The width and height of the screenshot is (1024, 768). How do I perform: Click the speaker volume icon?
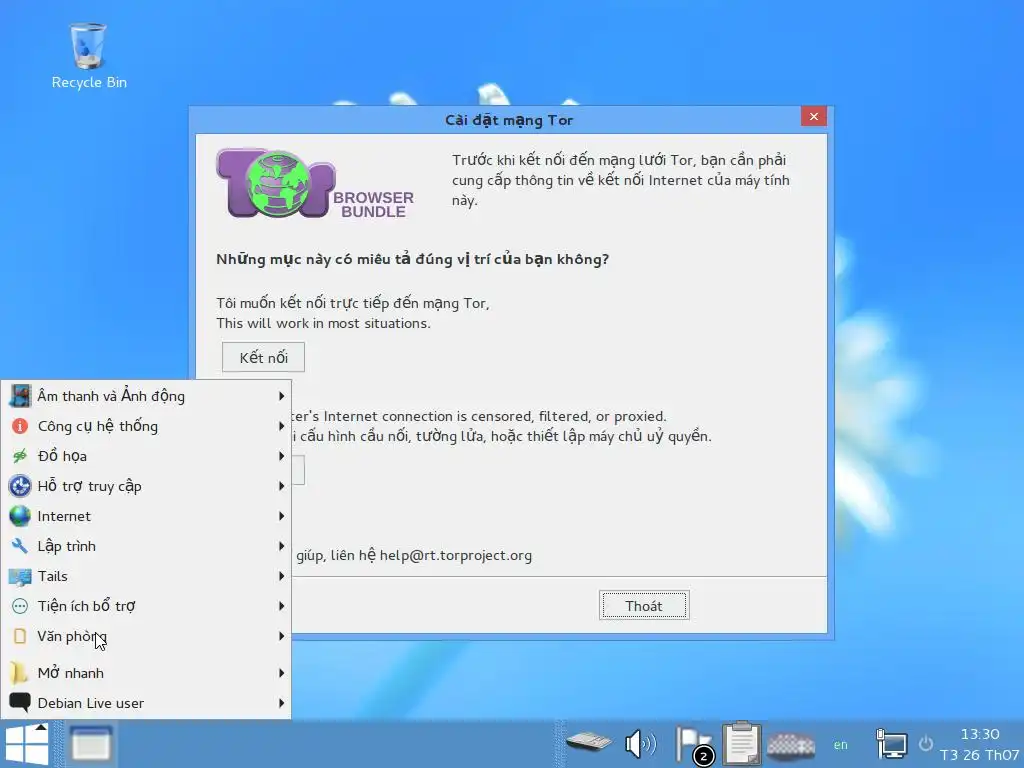pyautogui.click(x=640, y=744)
